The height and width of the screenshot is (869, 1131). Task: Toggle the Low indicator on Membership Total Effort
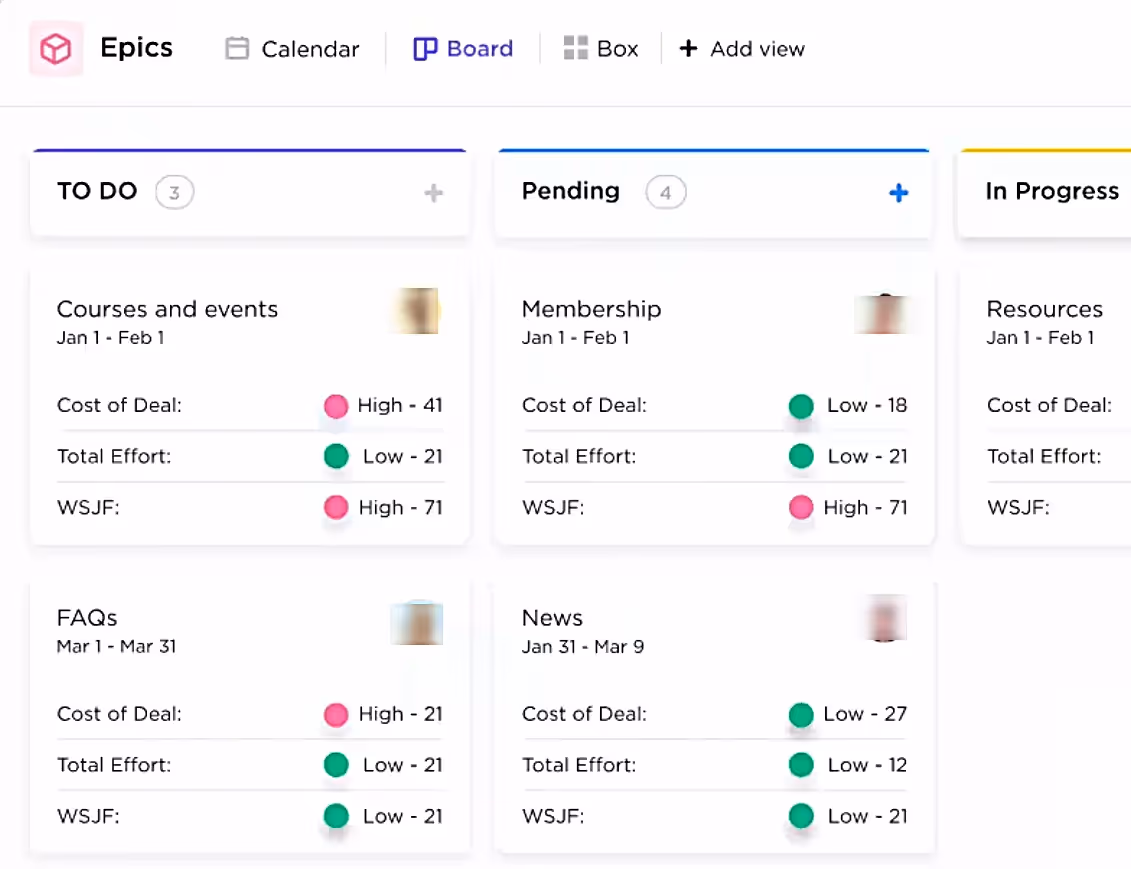[800, 456]
